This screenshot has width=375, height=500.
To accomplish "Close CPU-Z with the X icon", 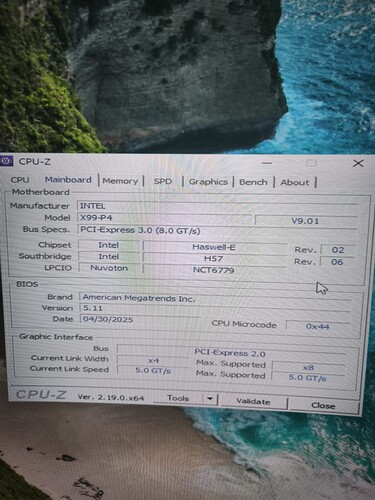I will (x=358, y=163).
